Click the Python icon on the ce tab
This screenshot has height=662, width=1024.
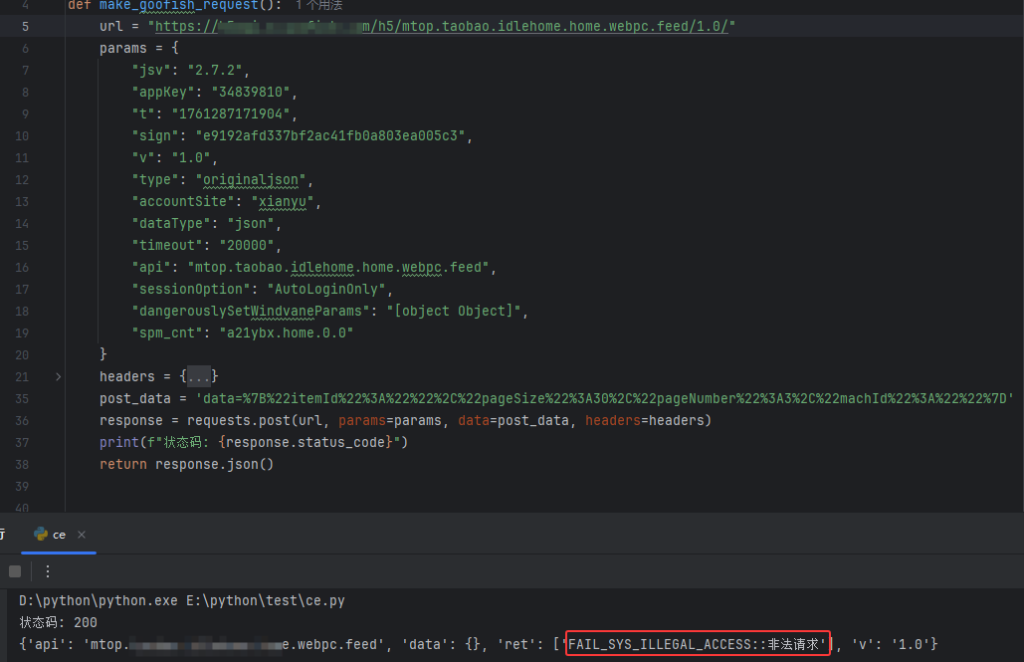(x=42, y=534)
